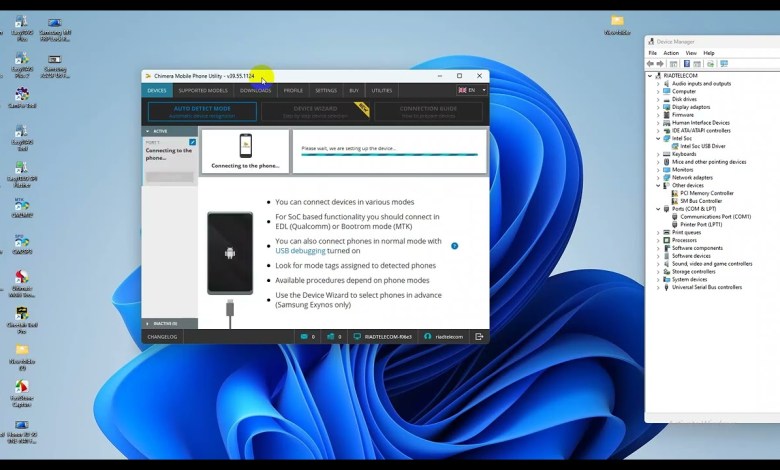
Task: Open the Changelog button in Chimera
Action: coord(162,337)
